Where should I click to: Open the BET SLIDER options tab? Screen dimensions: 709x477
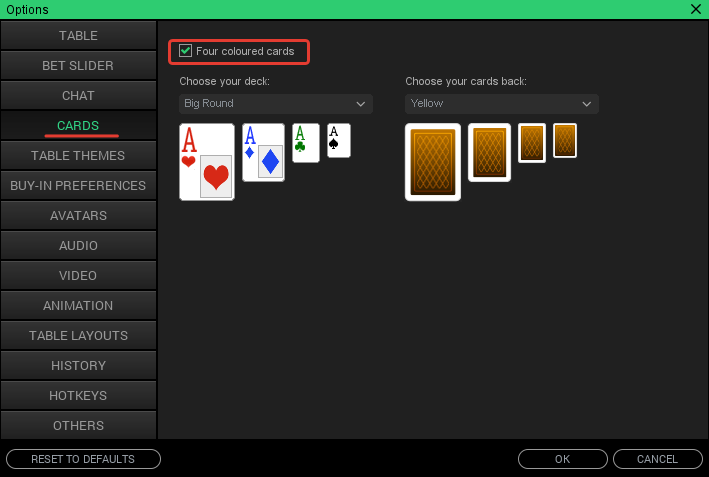(78, 66)
